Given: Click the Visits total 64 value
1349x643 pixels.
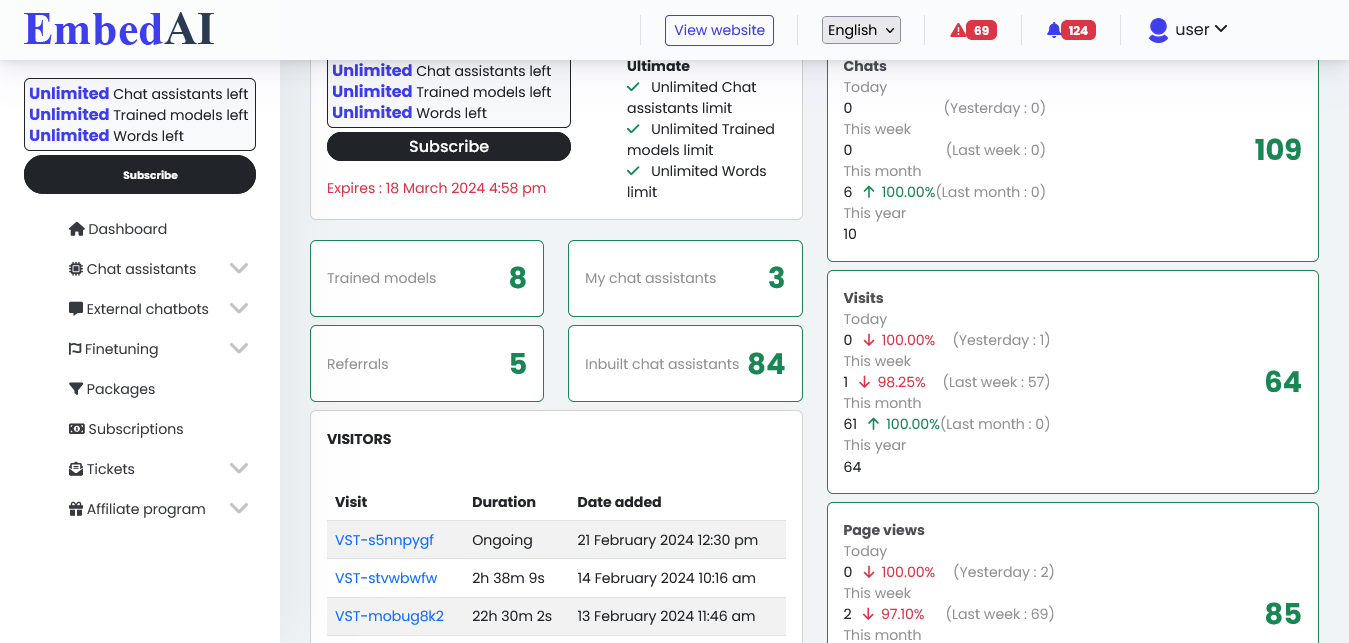Looking at the screenshot, I should click(x=1283, y=382).
